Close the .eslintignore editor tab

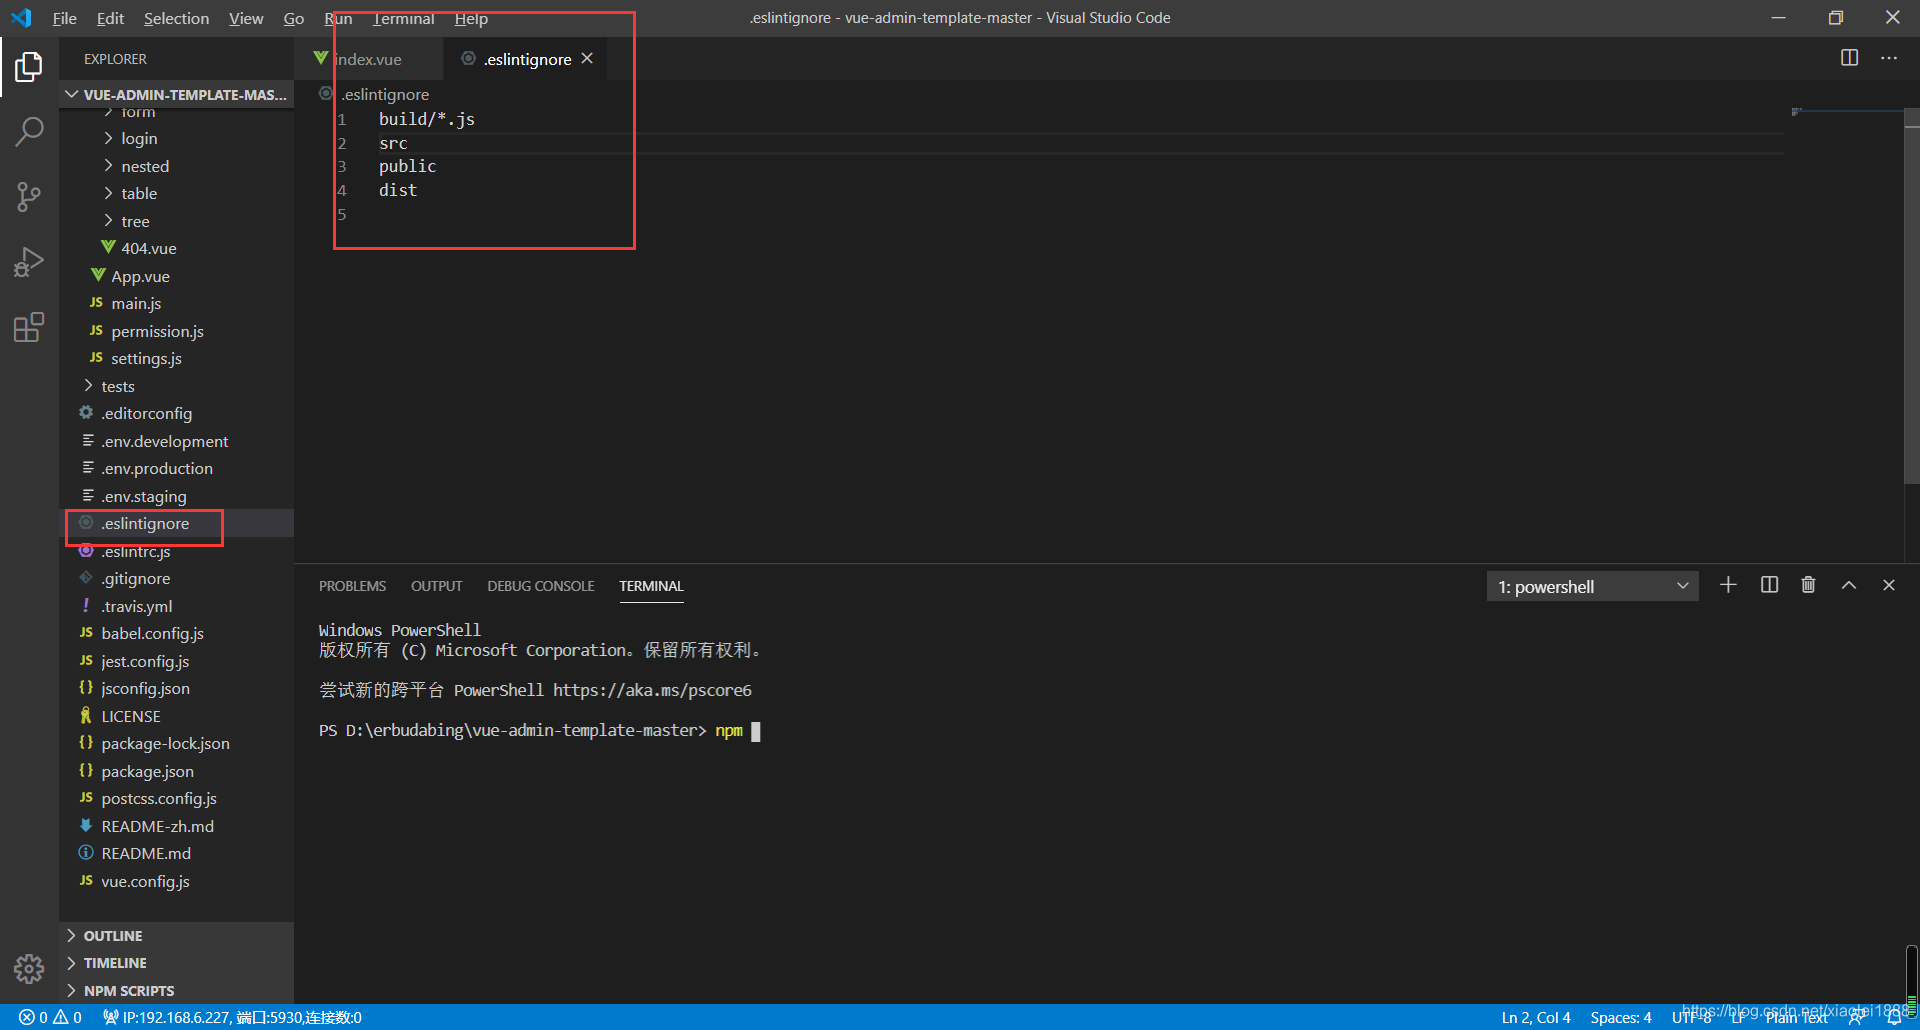pyautogui.click(x=587, y=59)
